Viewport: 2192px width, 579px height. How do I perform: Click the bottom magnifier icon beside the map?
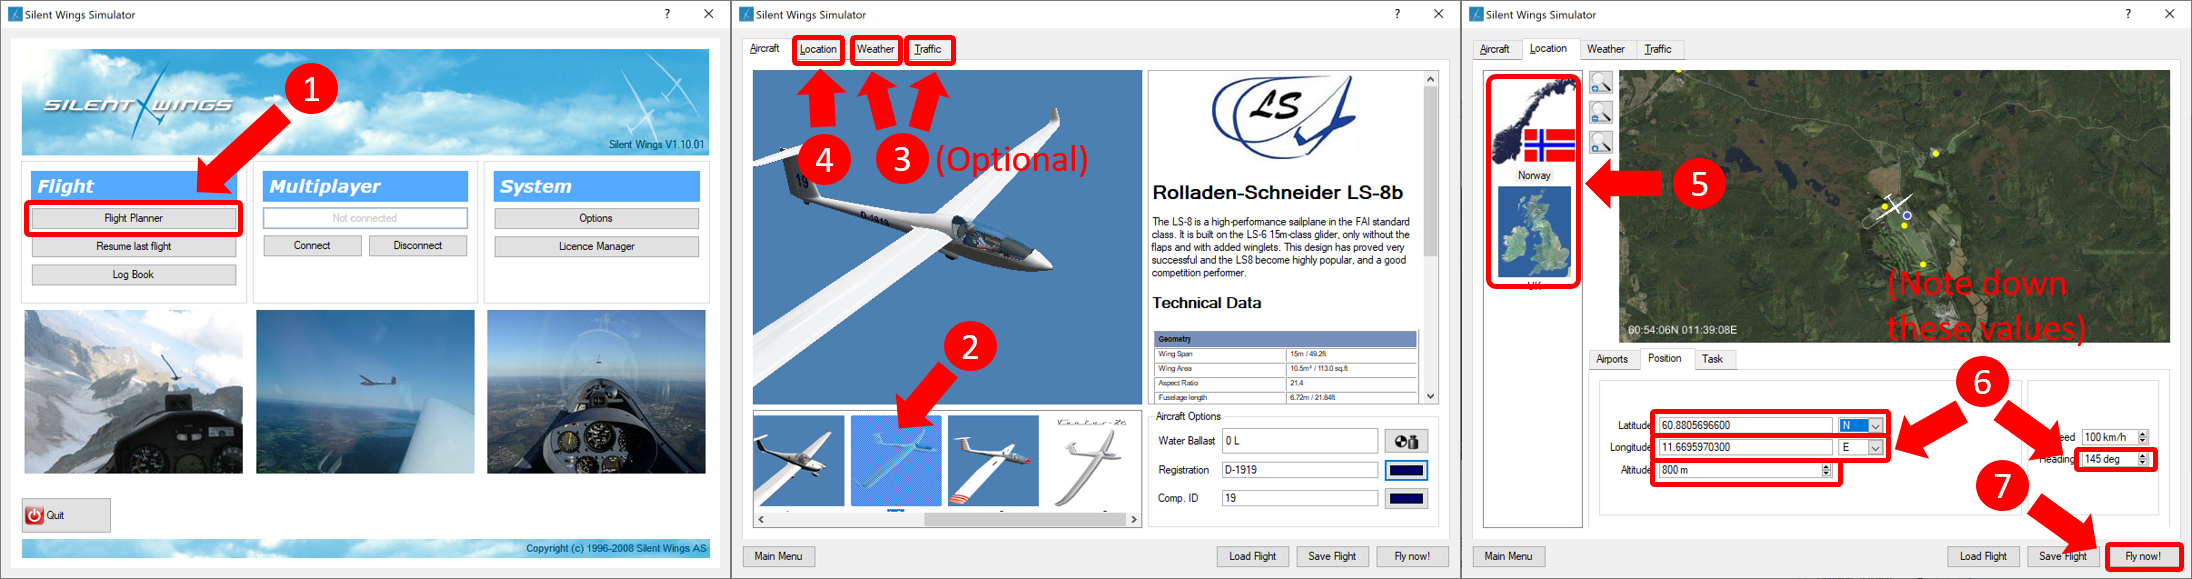coord(1601,143)
